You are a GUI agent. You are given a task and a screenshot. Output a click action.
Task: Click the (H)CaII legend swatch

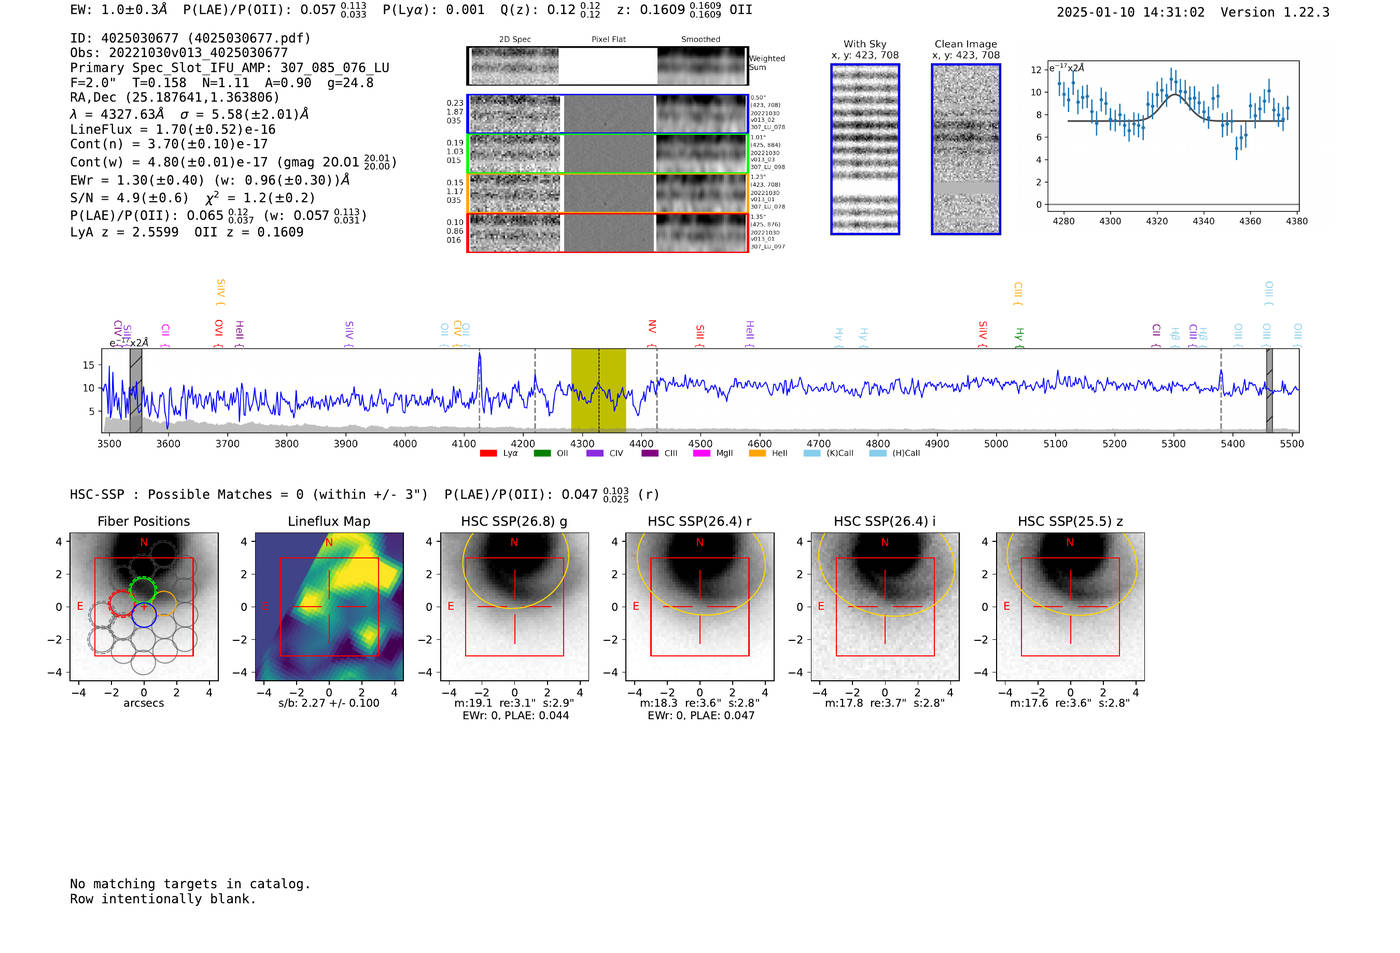point(878,453)
